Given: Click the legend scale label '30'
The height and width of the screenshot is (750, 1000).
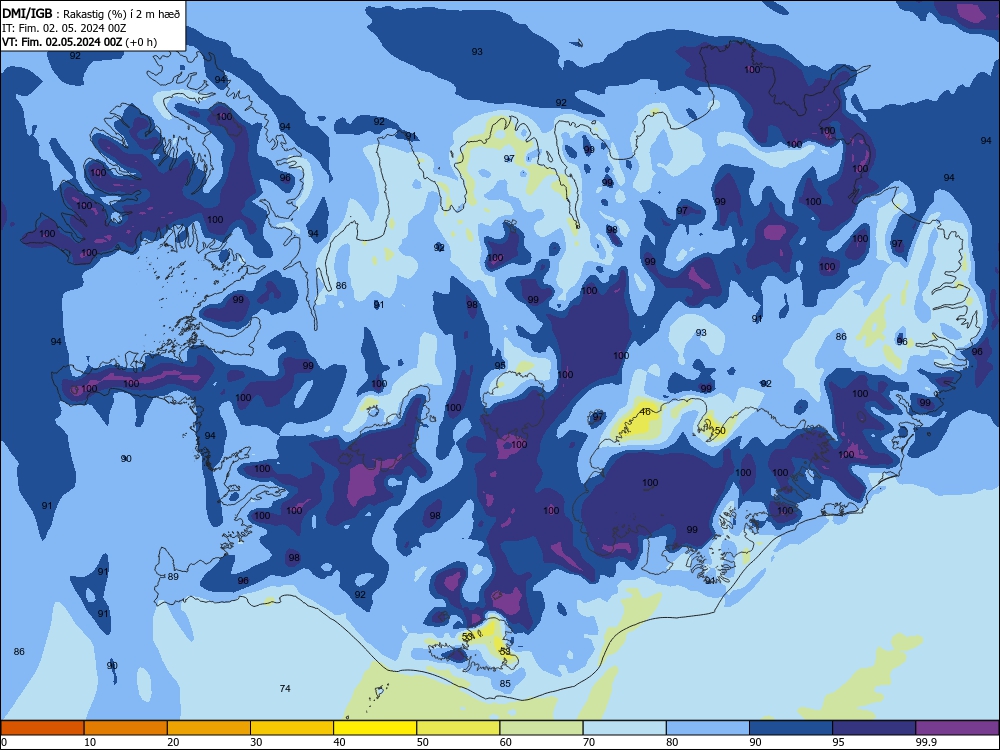Looking at the screenshot, I should tap(256, 742).
